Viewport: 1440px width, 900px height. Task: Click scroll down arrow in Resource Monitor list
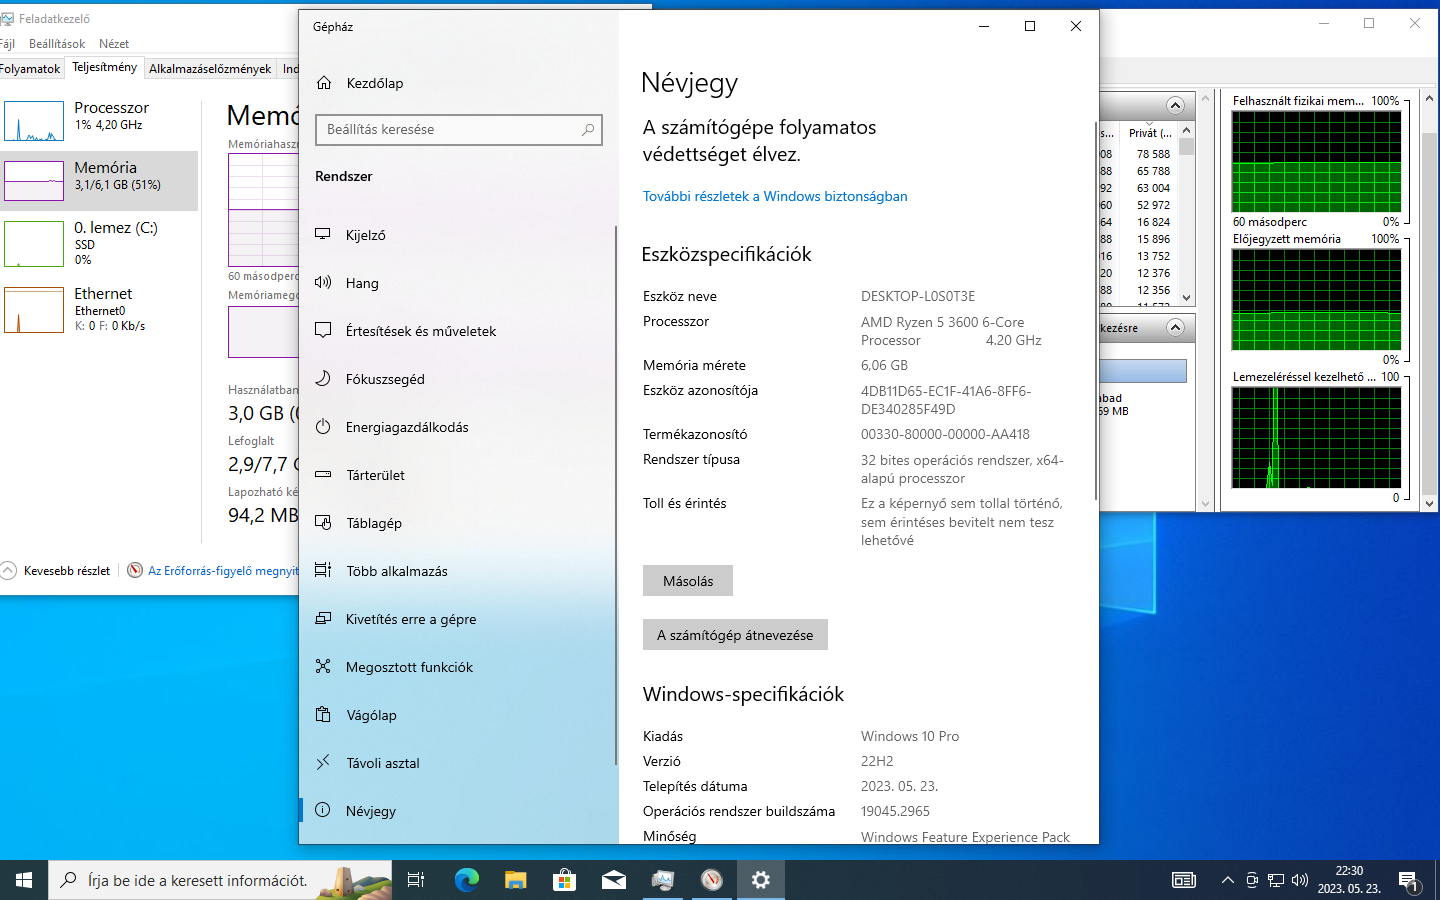[1187, 297]
